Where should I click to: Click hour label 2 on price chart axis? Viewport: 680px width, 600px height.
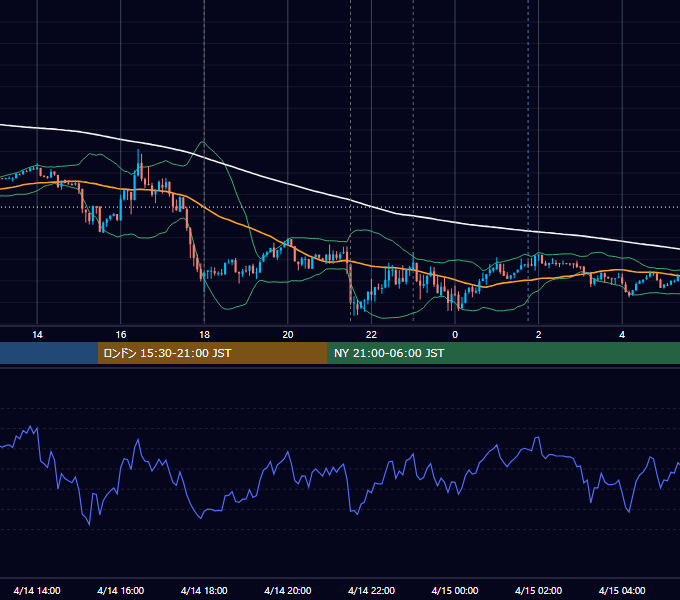(539, 335)
